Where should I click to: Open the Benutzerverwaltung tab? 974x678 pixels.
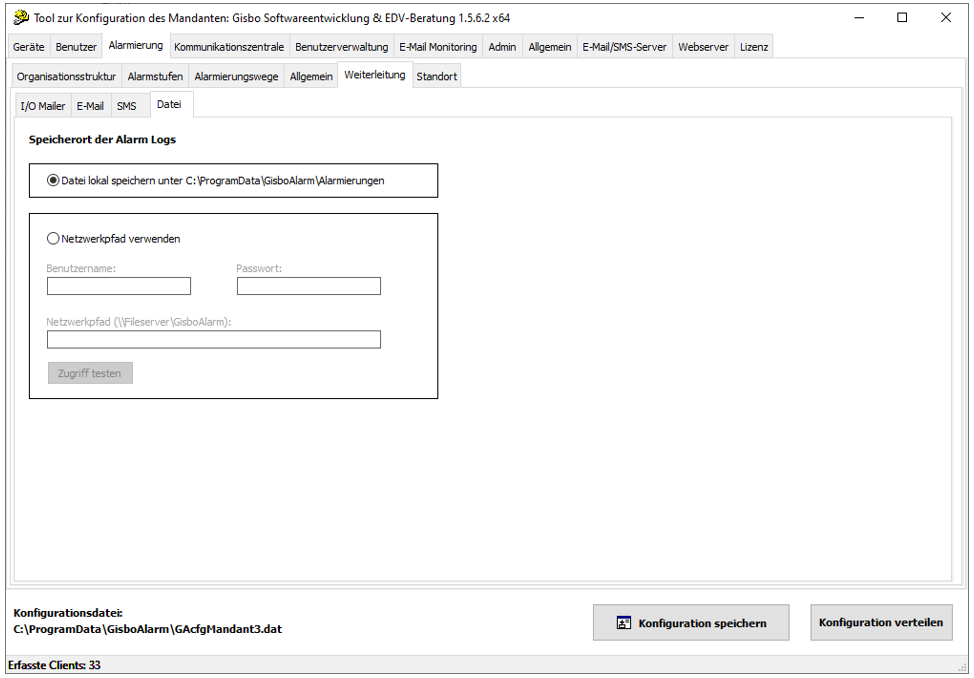(341, 47)
